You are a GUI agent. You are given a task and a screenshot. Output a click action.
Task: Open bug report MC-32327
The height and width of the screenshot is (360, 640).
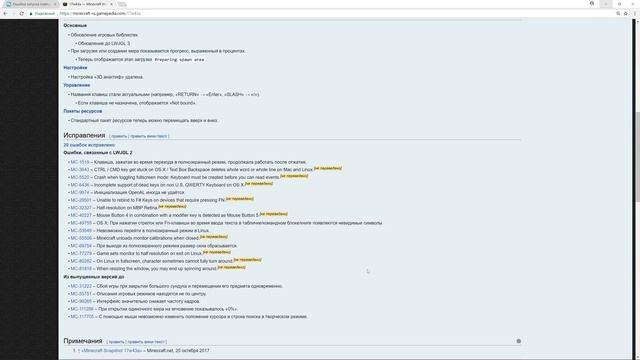(81, 208)
